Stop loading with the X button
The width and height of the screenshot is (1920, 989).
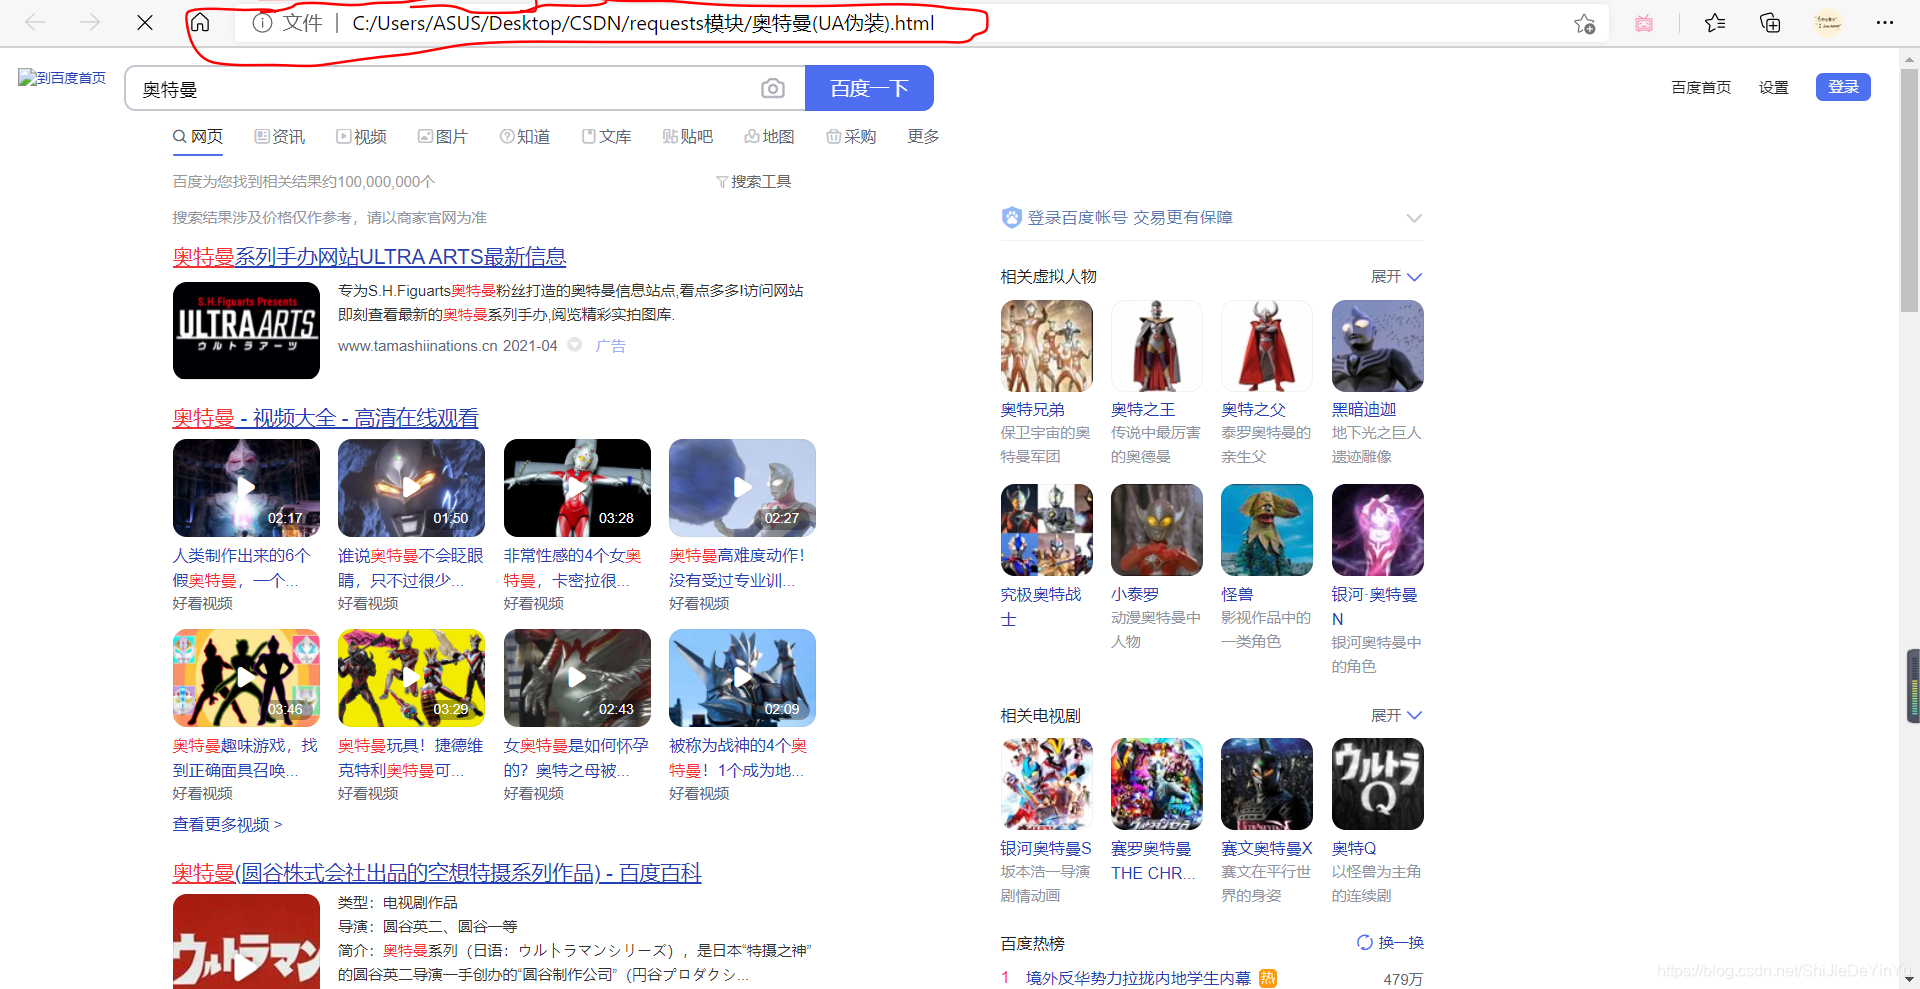point(145,22)
